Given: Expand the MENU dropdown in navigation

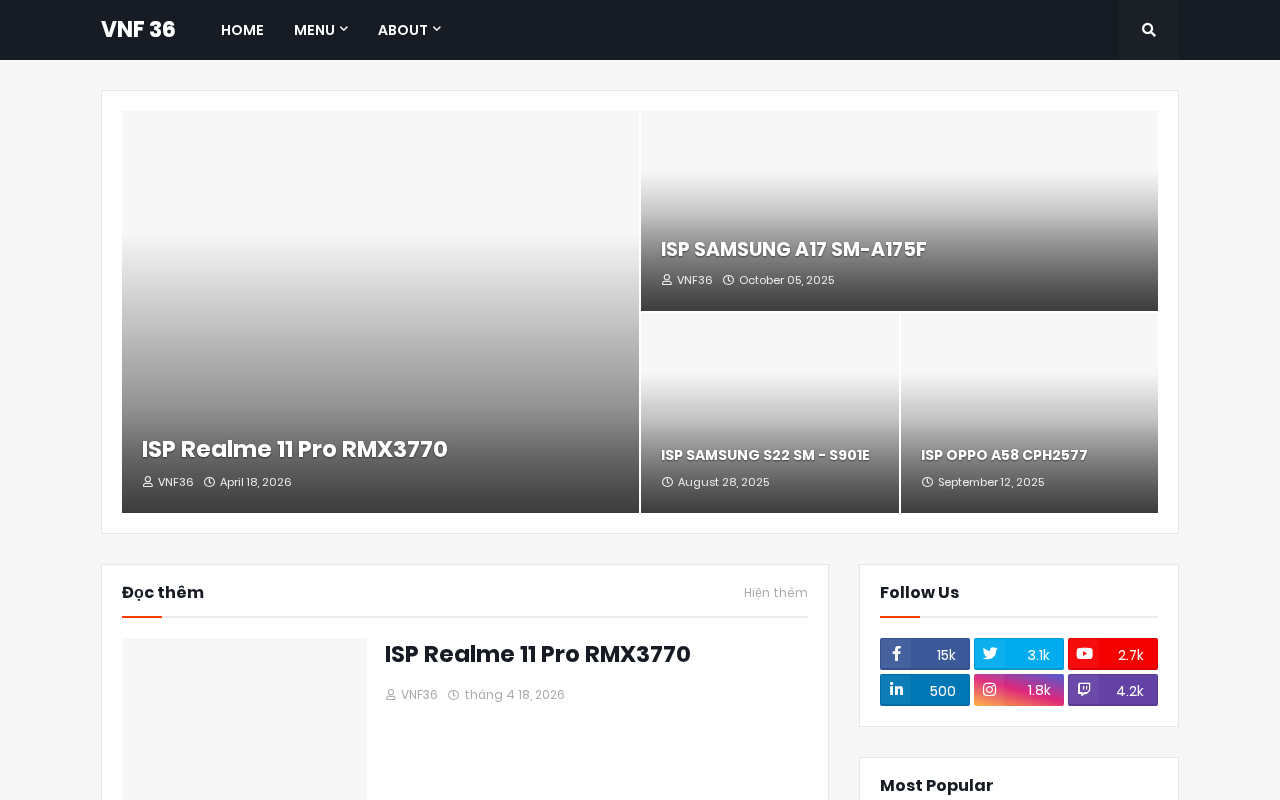Looking at the screenshot, I should coord(321,30).
